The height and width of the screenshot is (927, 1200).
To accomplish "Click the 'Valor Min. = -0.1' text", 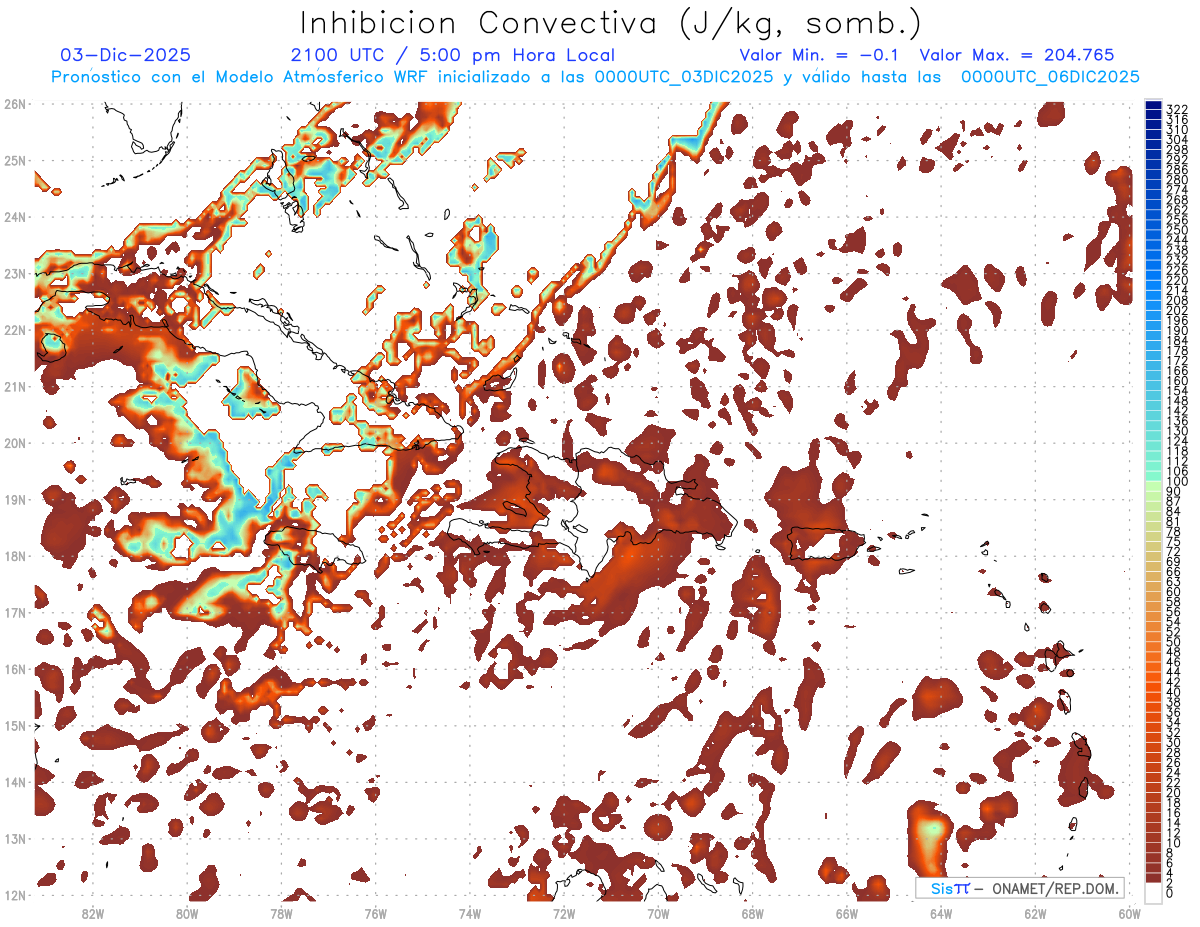I will pos(818,55).
